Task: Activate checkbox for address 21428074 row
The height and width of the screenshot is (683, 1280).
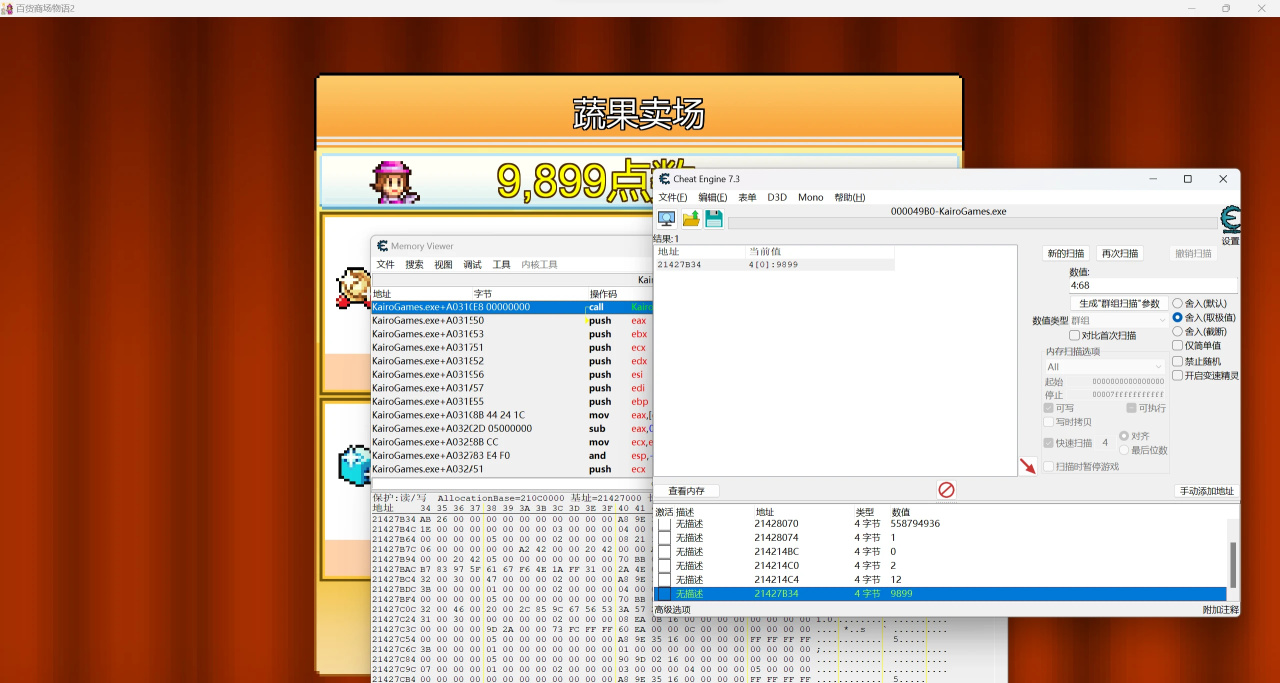Action: coord(664,538)
